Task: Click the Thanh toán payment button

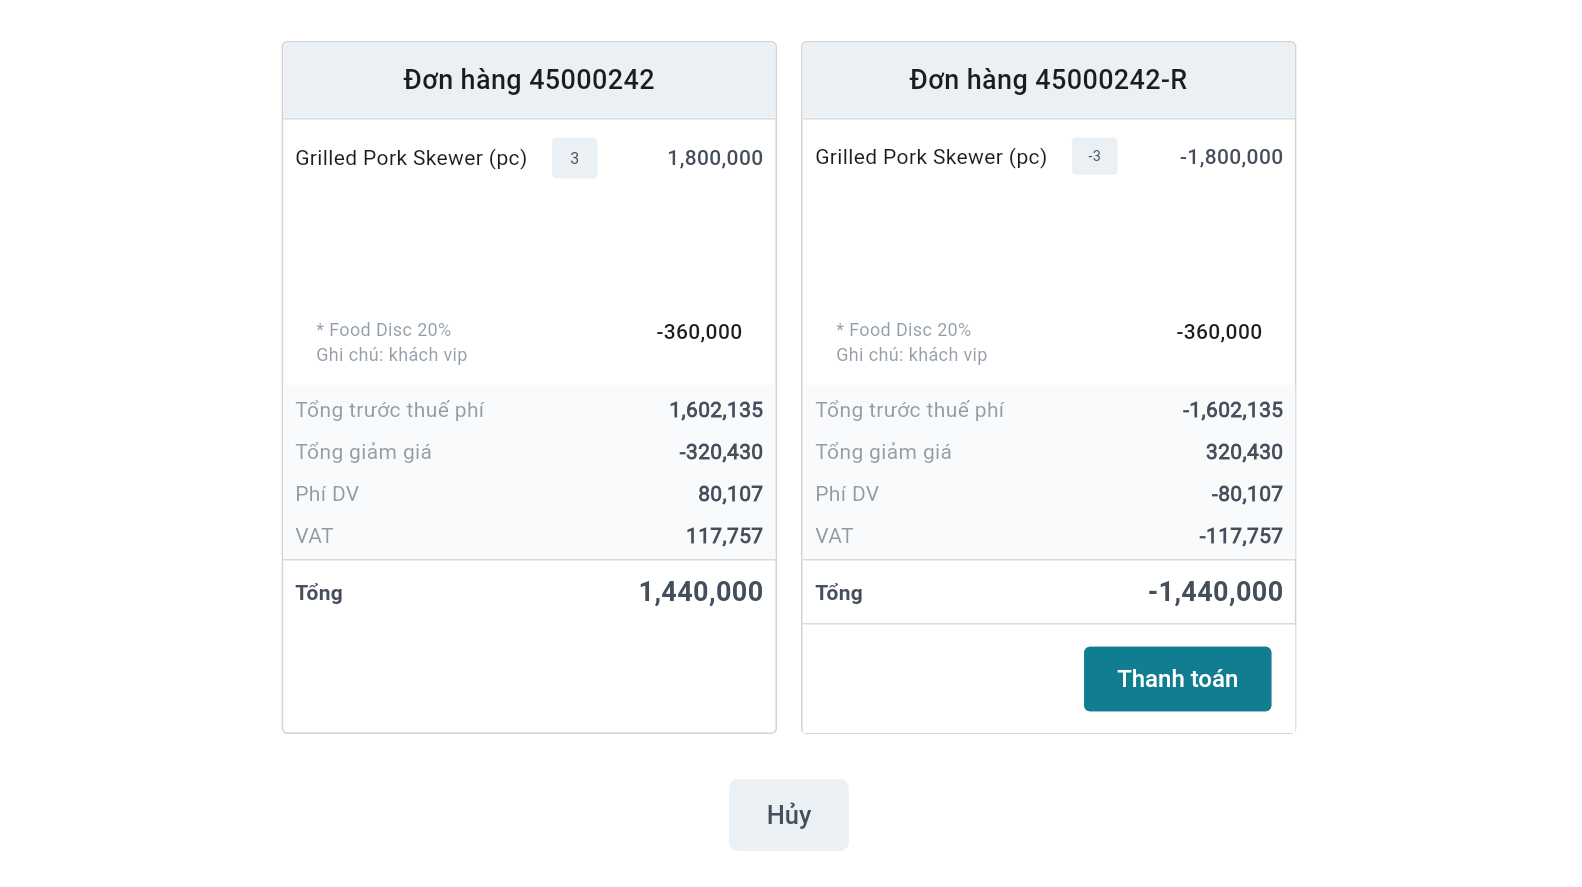Action: 1177,679
